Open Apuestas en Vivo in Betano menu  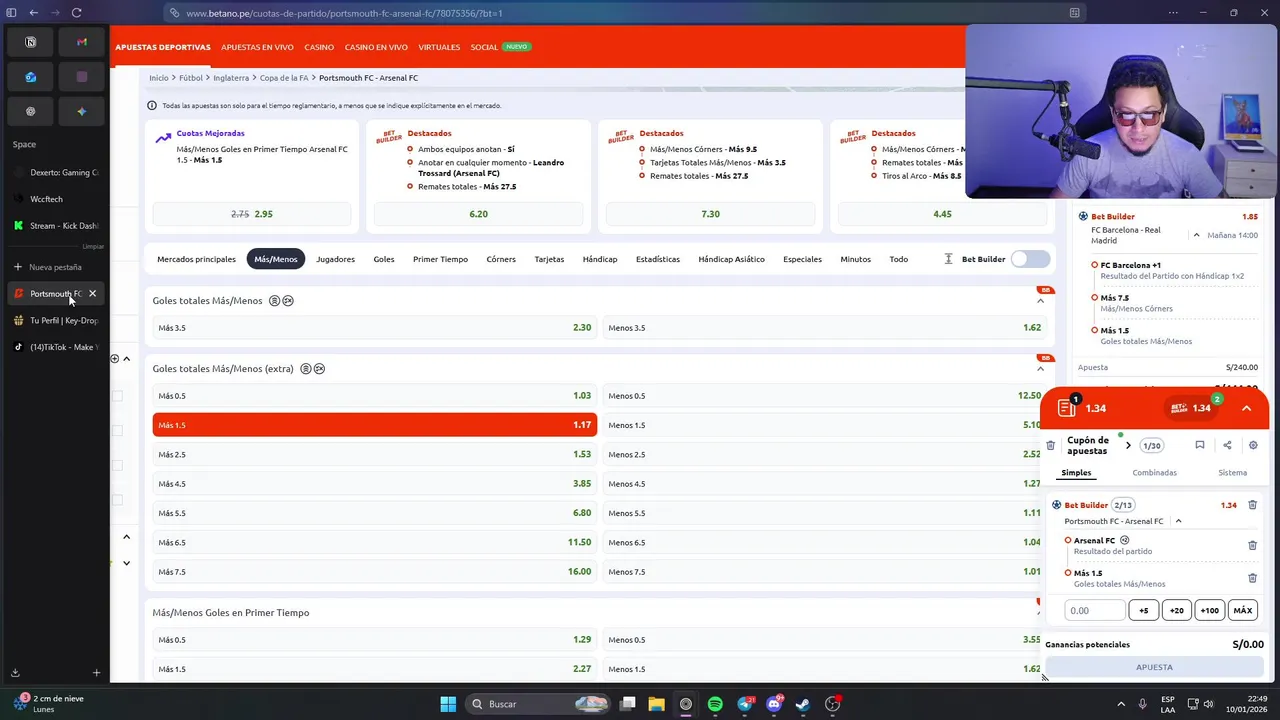tap(257, 47)
